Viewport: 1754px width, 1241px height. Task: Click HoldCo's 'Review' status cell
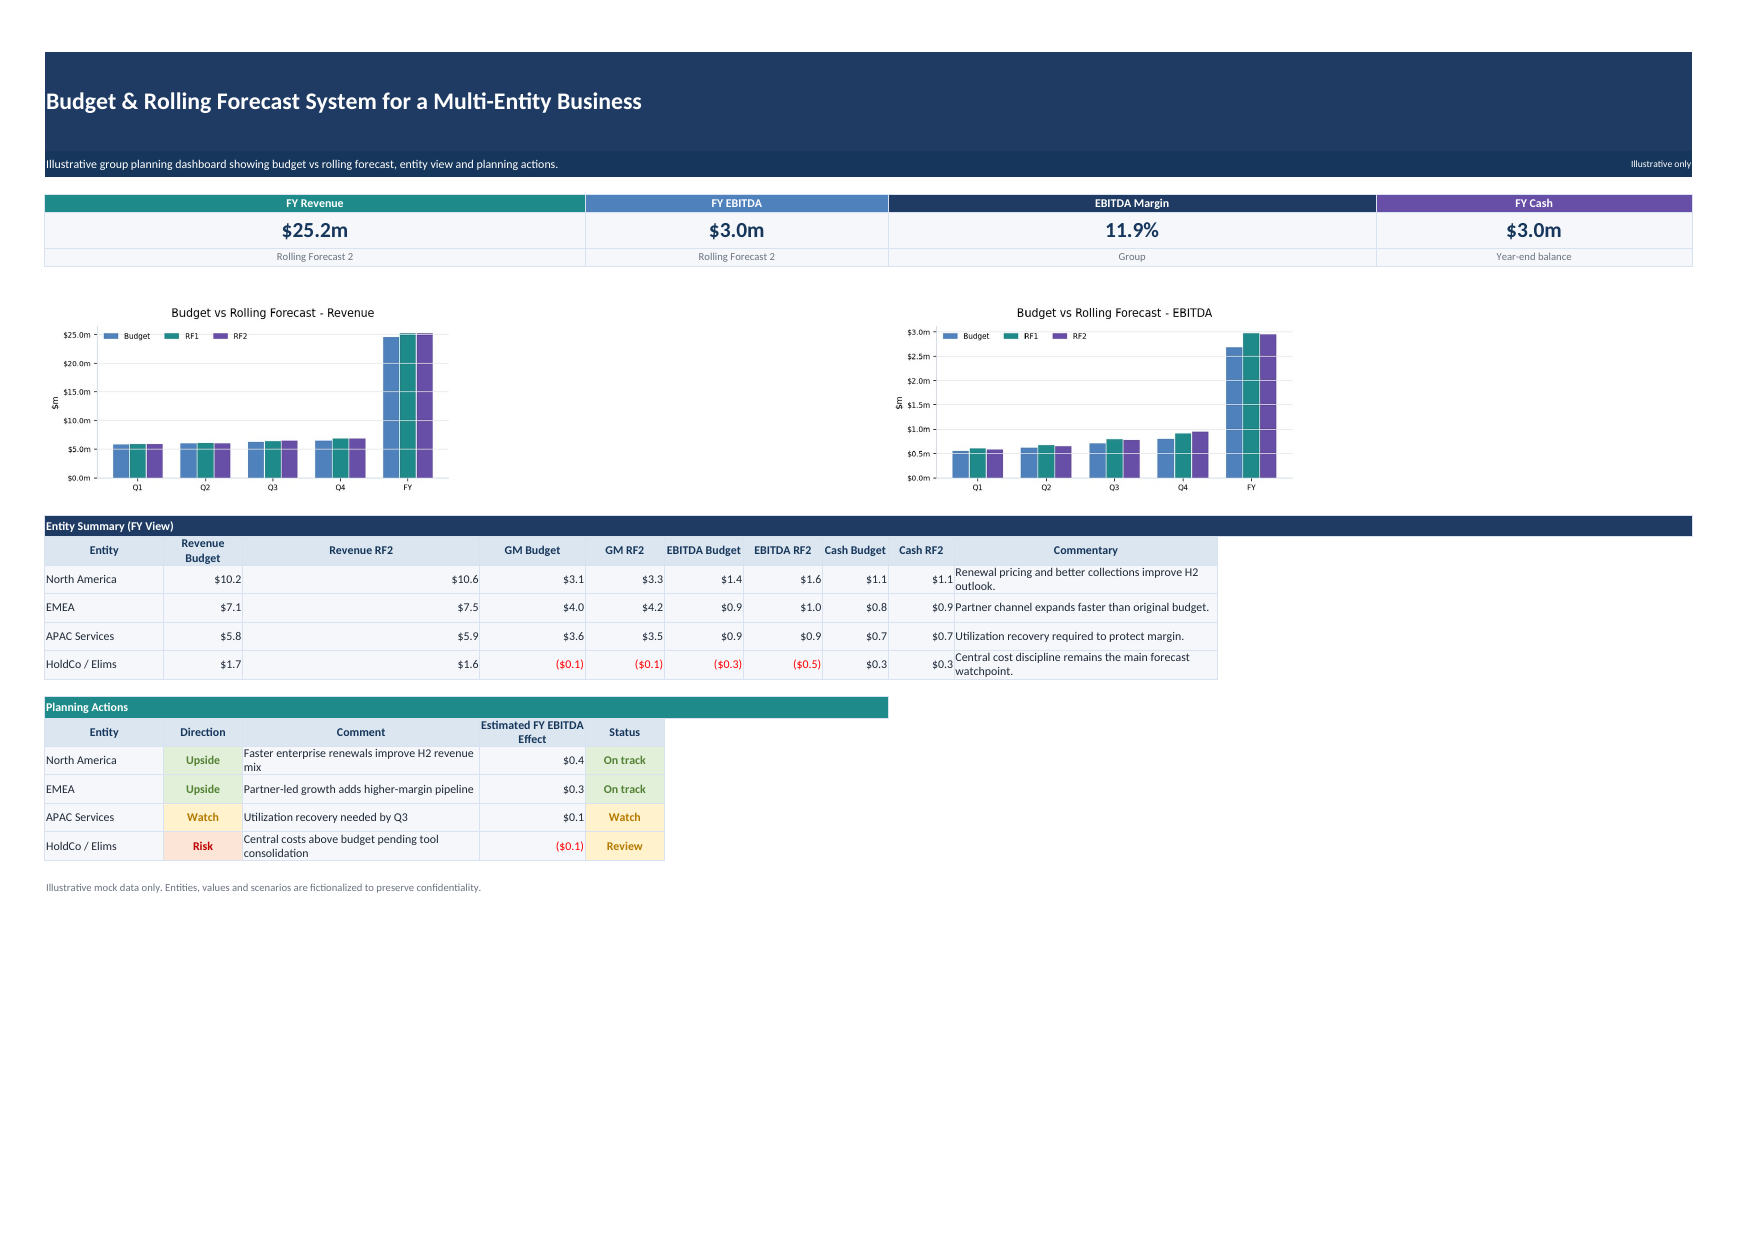pos(625,847)
